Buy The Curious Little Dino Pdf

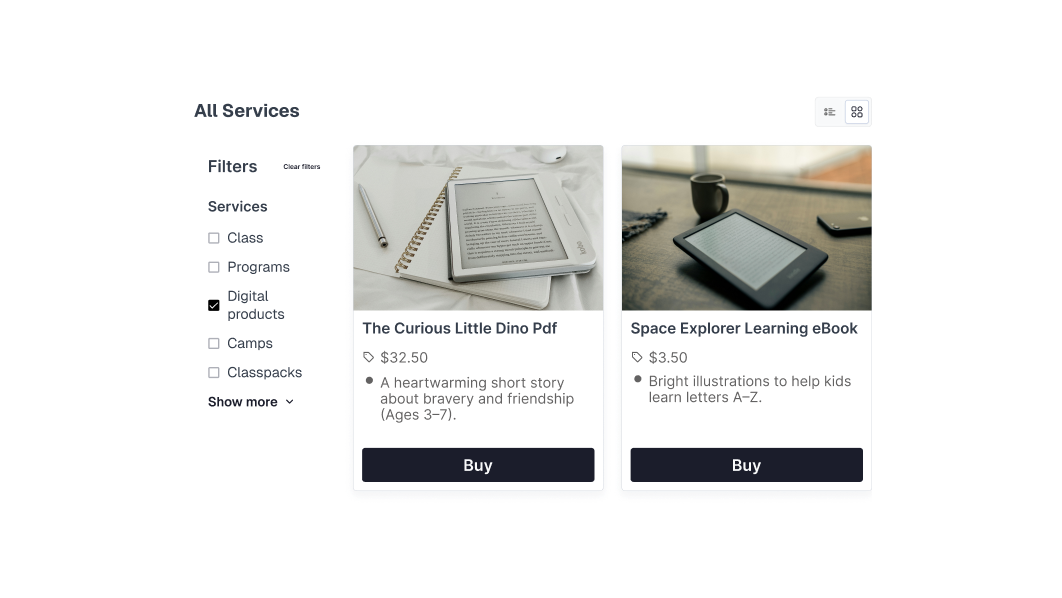click(478, 465)
